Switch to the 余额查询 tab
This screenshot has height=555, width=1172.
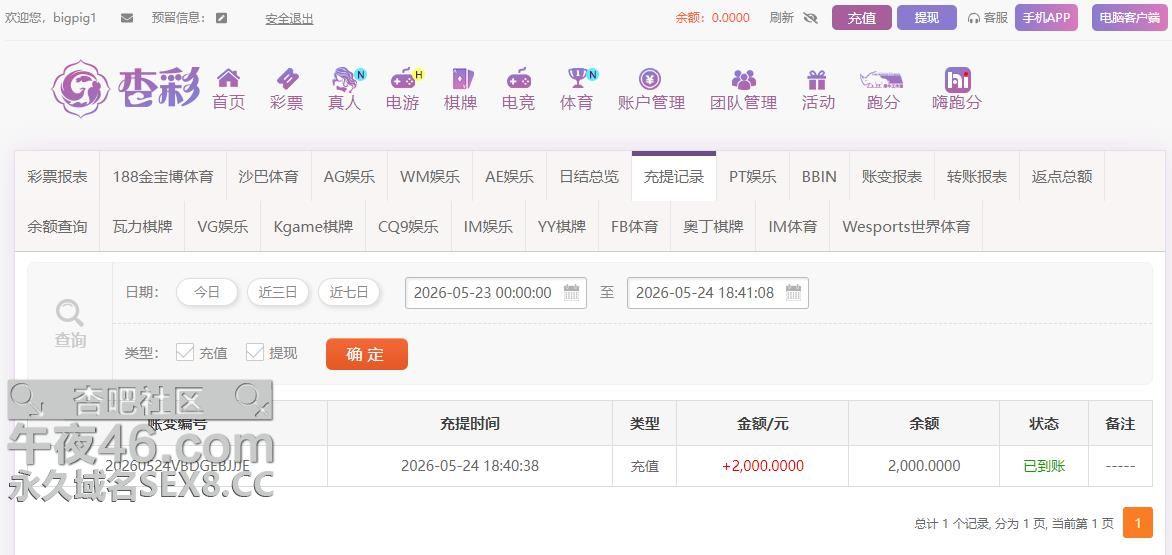pos(58,226)
